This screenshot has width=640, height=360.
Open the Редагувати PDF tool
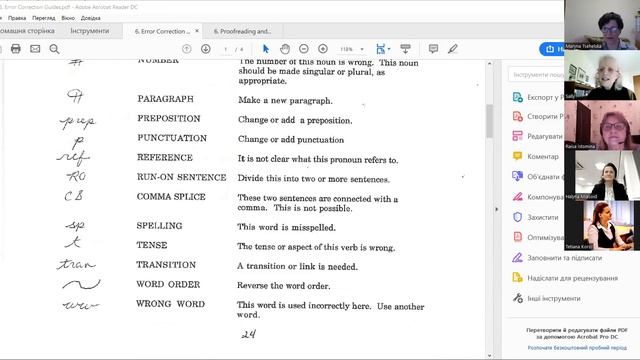point(538,136)
